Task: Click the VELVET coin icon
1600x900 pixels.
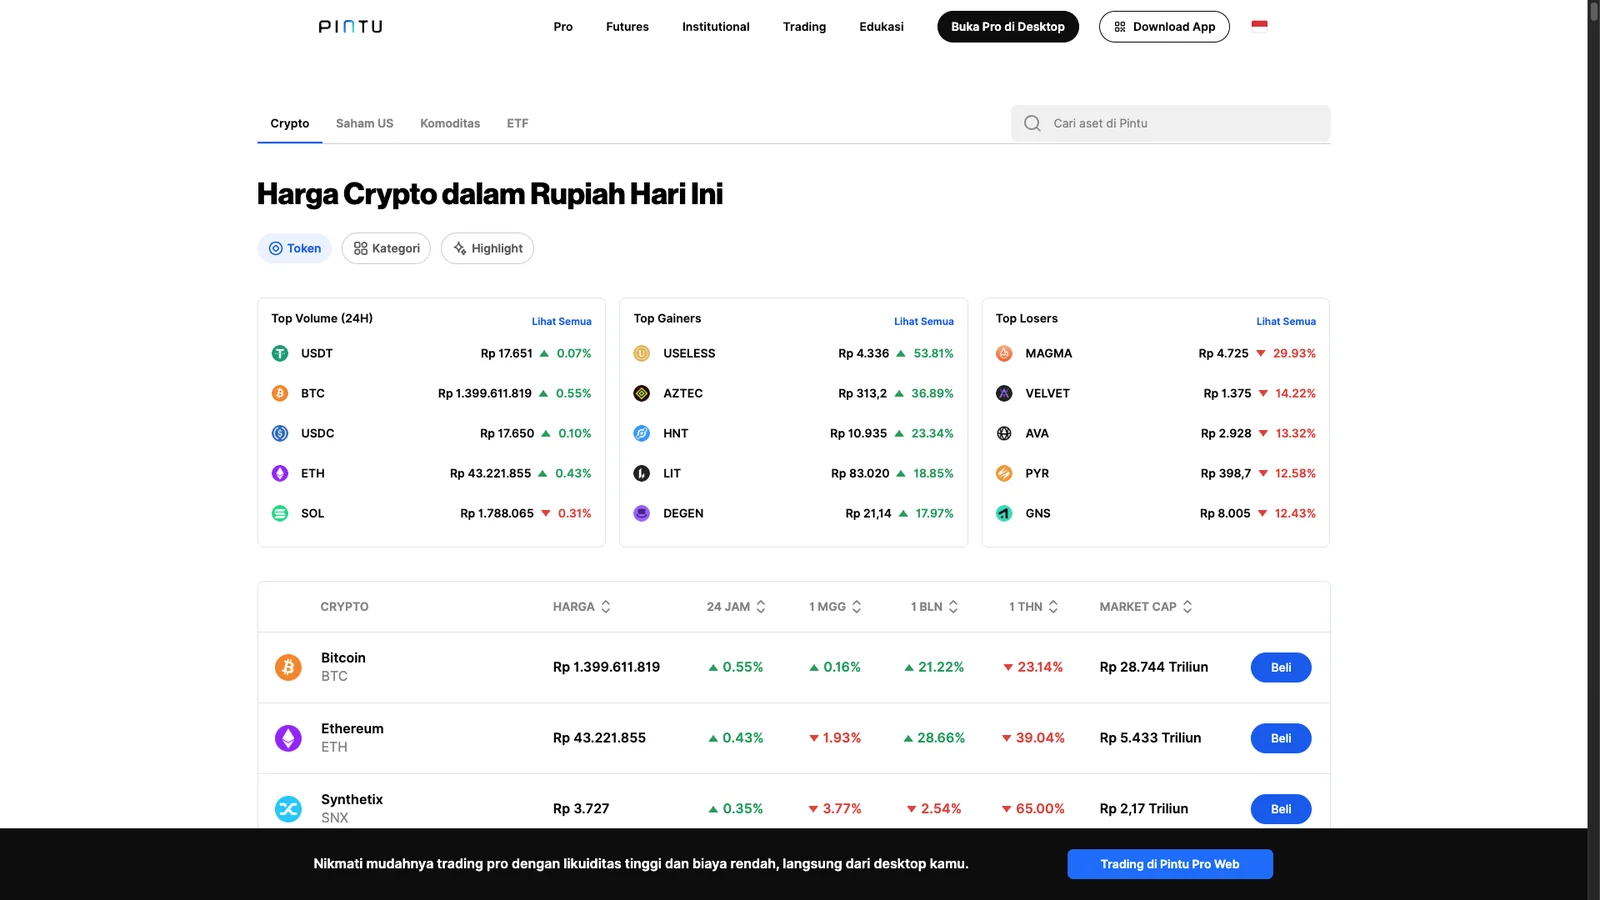Action: 1004,393
